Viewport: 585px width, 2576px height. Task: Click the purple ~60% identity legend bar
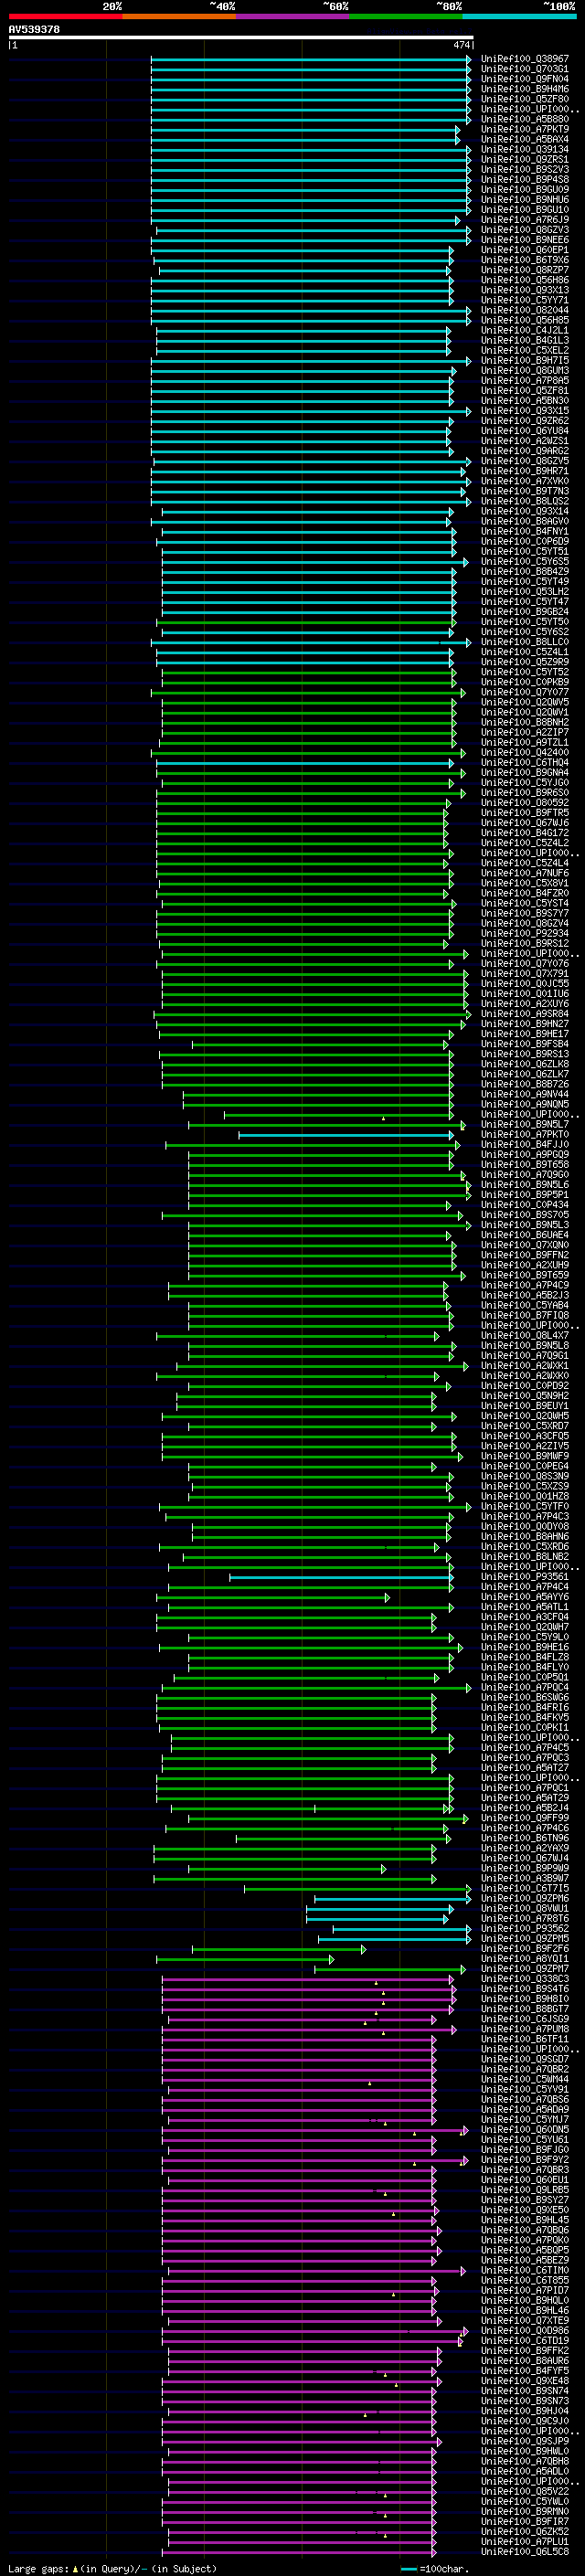click(293, 16)
